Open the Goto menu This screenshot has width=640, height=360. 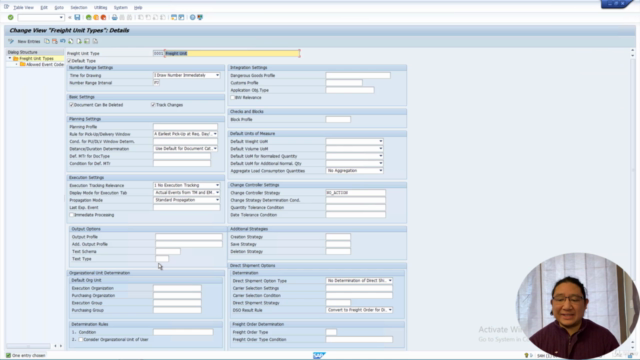point(59,7)
